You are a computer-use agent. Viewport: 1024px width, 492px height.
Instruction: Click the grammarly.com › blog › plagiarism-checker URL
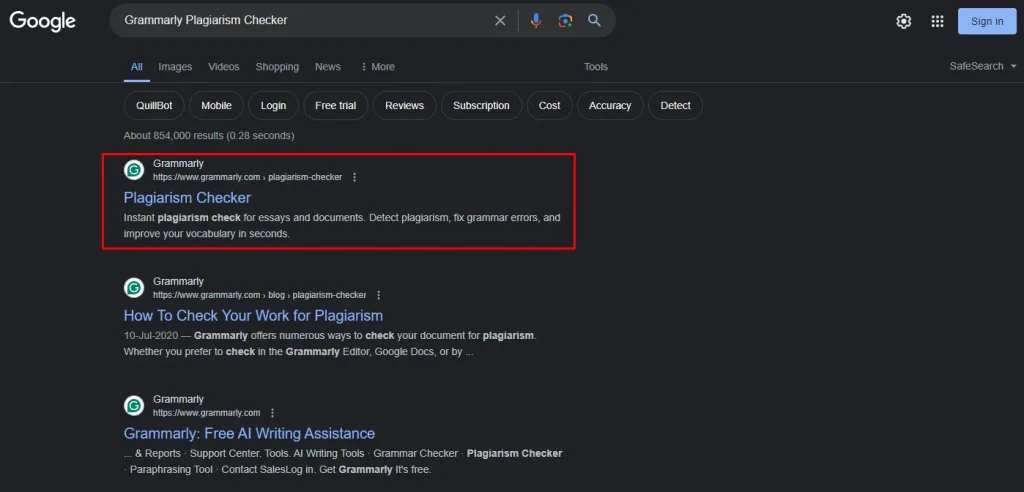(260, 295)
